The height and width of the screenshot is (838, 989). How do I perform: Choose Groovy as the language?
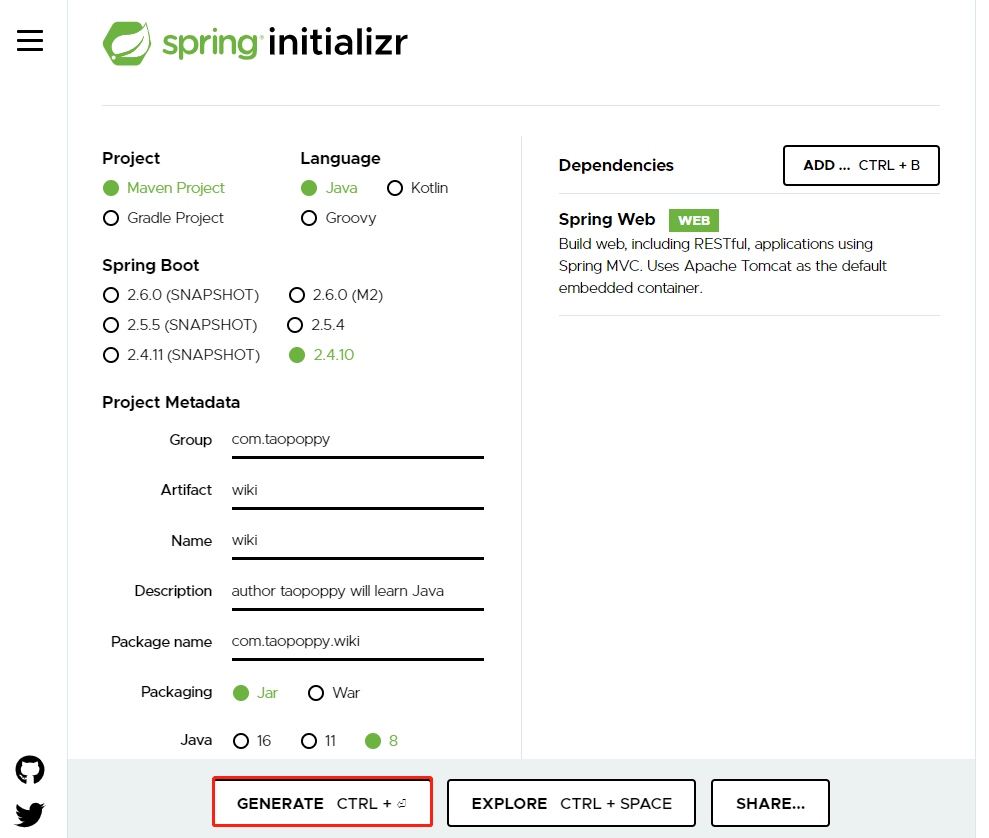338,218
